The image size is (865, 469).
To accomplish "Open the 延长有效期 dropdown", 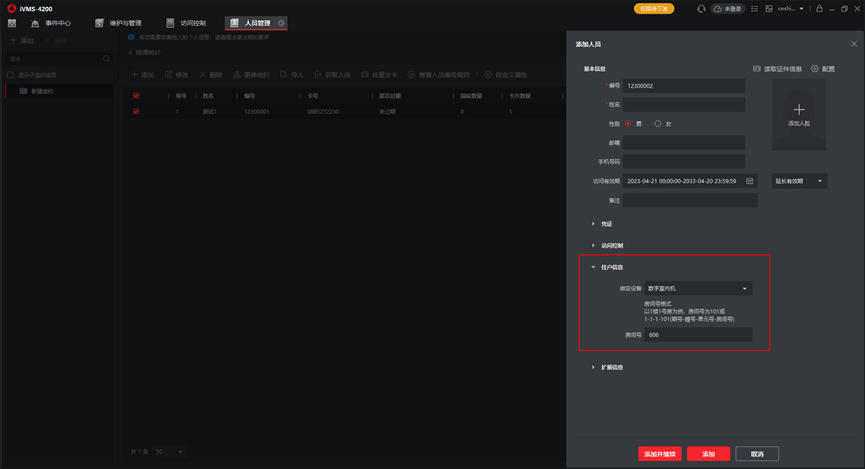I will click(x=799, y=181).
